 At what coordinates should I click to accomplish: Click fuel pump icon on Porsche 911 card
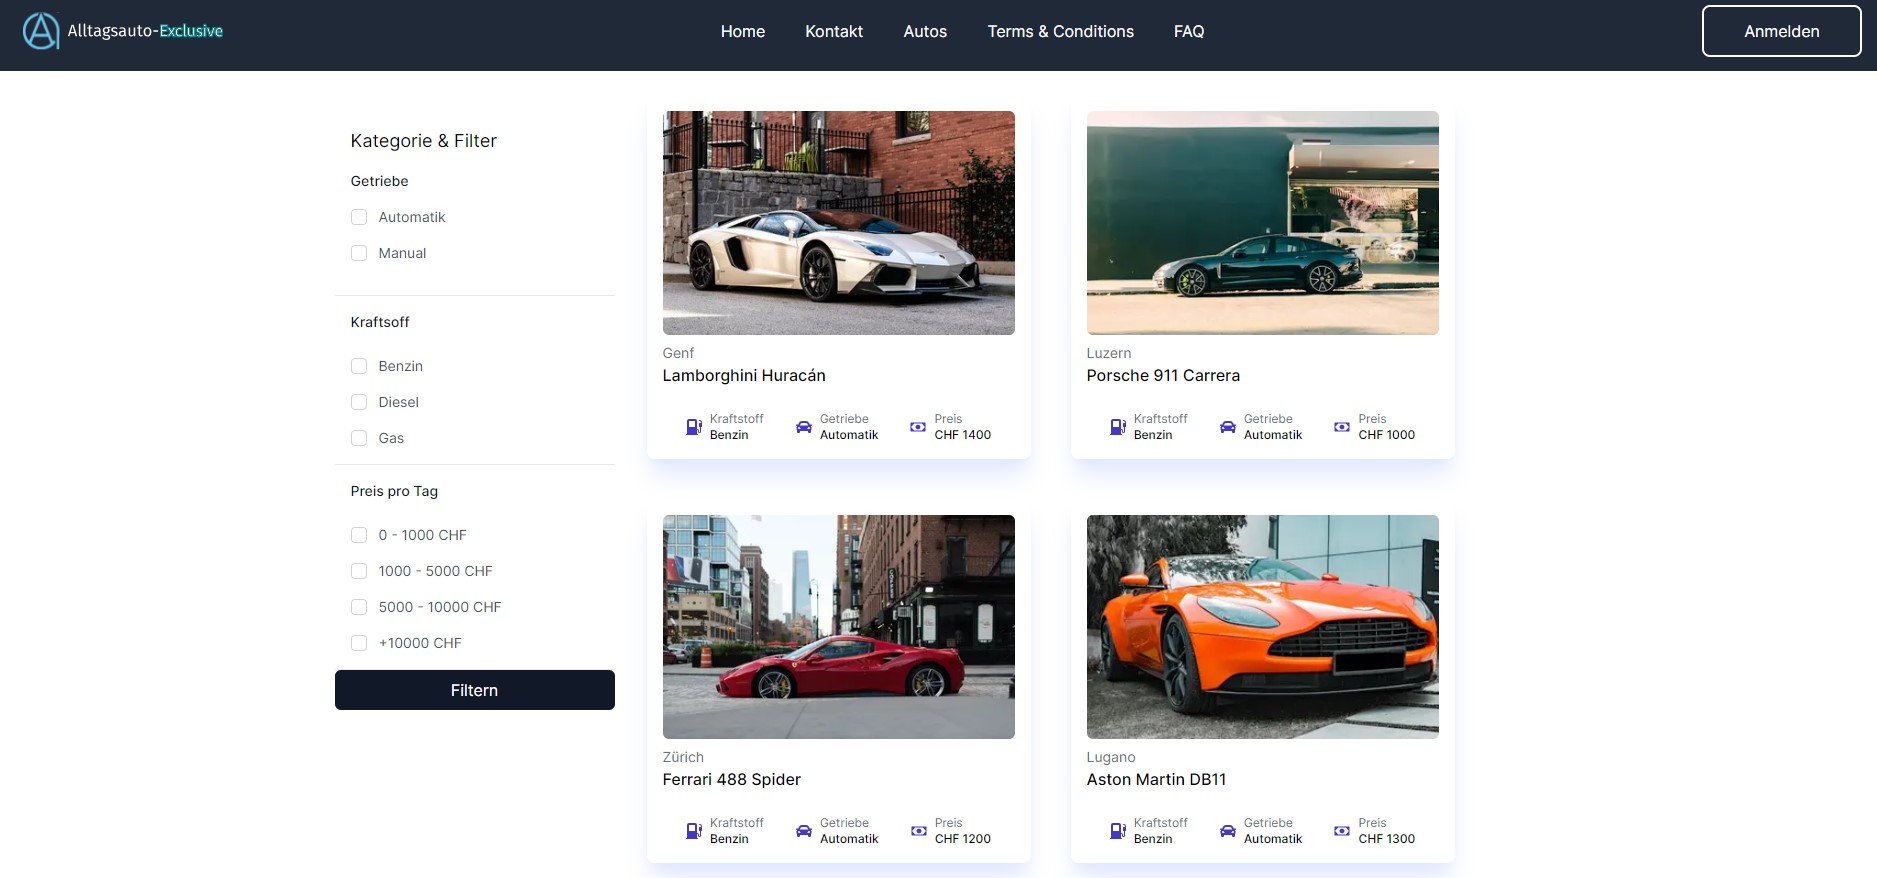(x=1117, y=427)
